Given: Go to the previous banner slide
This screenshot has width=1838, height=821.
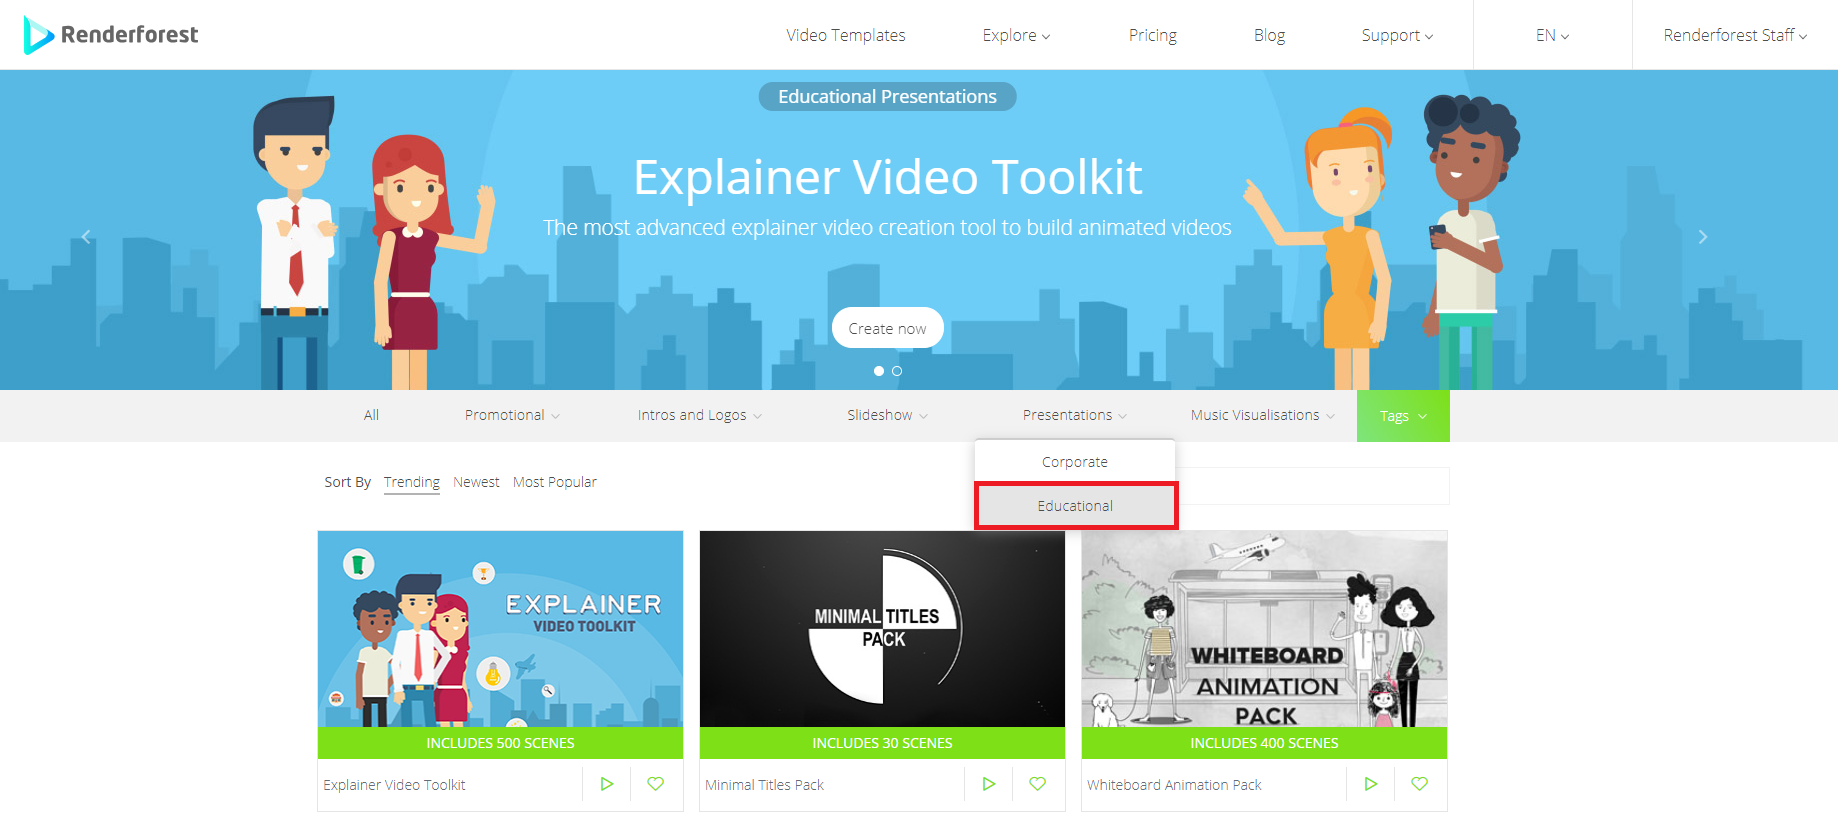Looking at the screenshot, I should tap(86, 237).
